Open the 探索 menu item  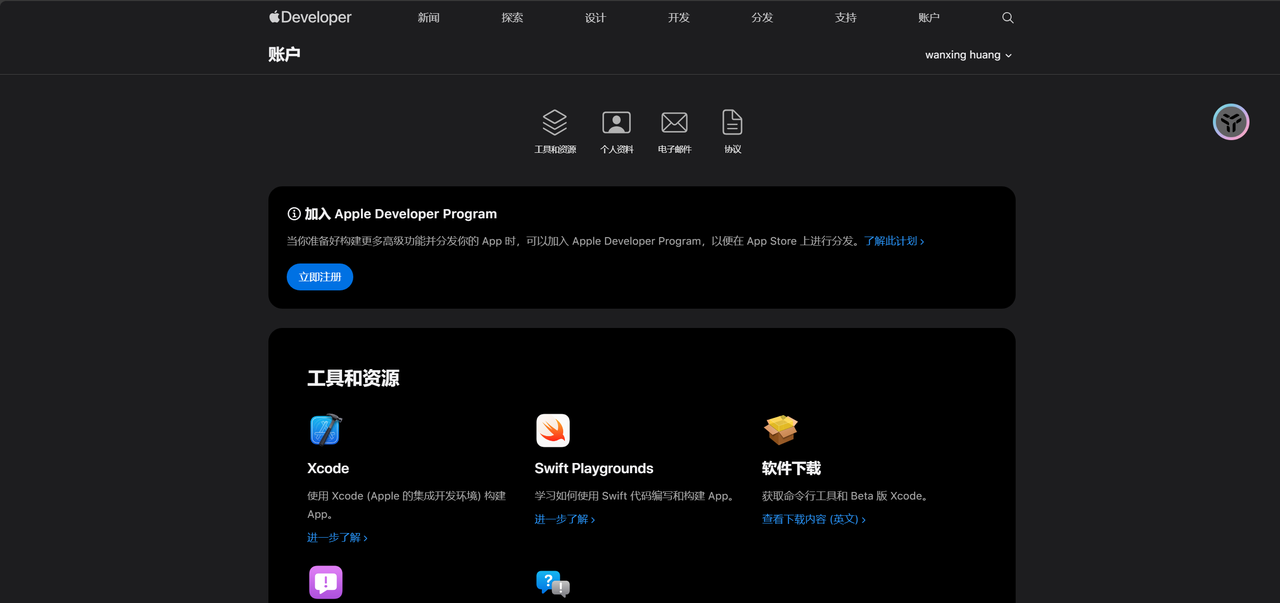[x=512, y=18]
